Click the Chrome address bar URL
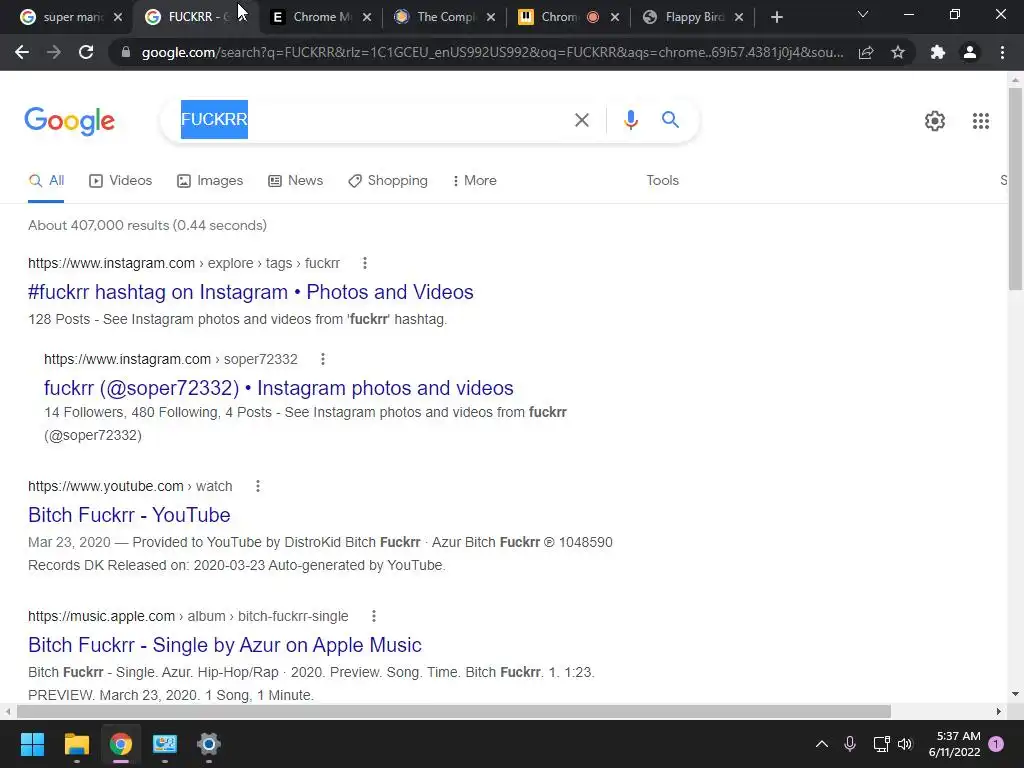1024x768 pixels. [x=492, y=52]
